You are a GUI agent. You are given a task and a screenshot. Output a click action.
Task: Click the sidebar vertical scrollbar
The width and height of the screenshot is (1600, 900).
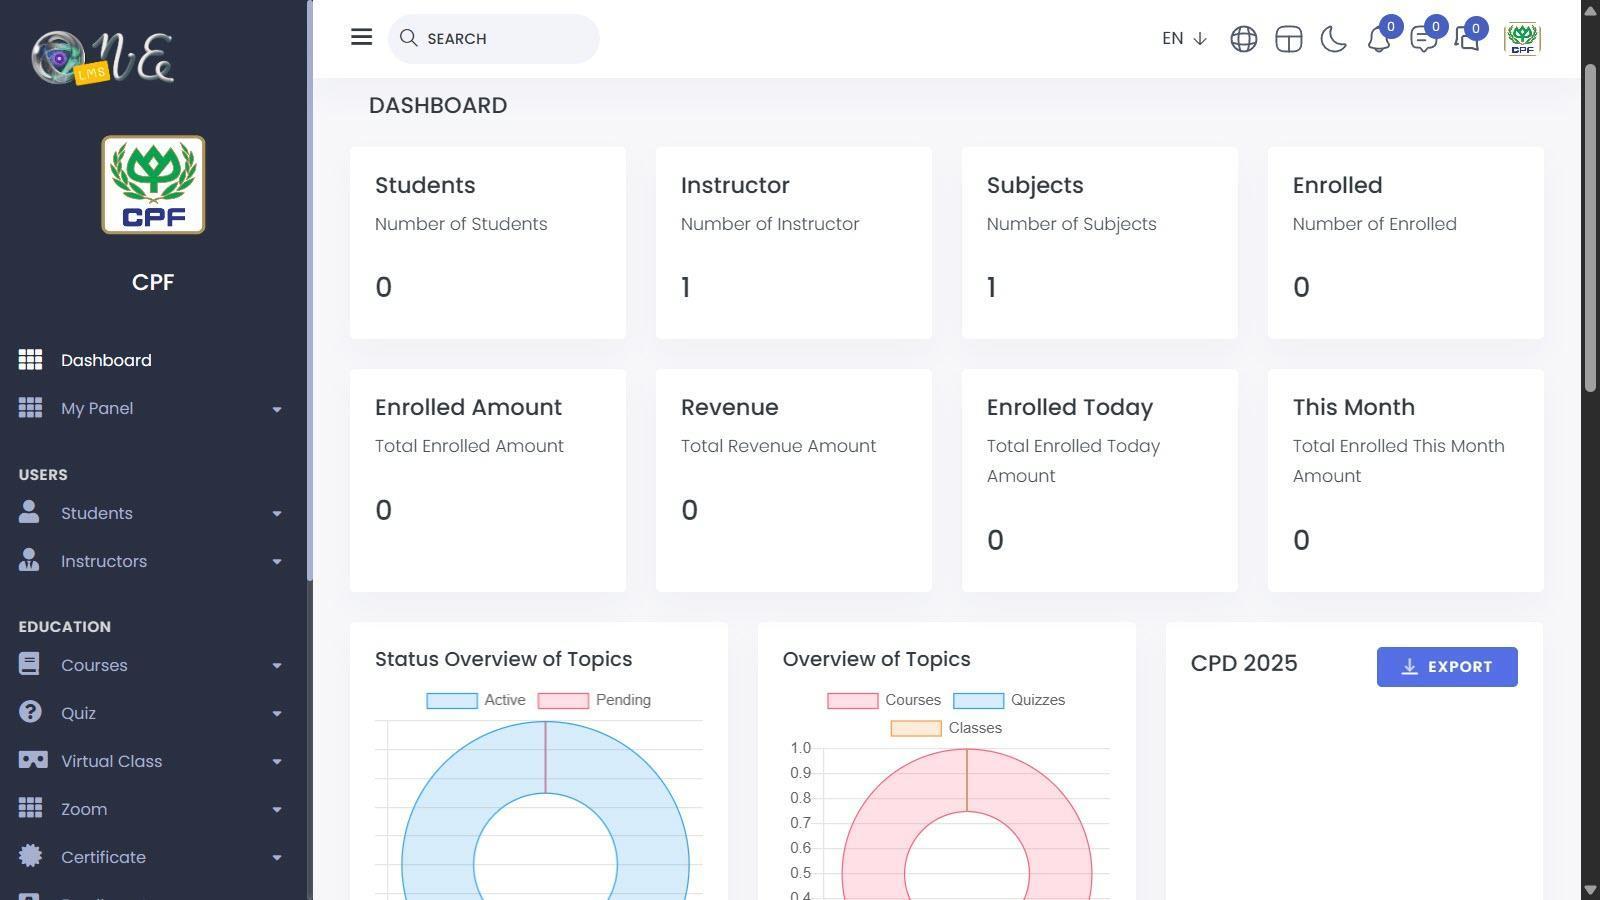tap(310, 290)
